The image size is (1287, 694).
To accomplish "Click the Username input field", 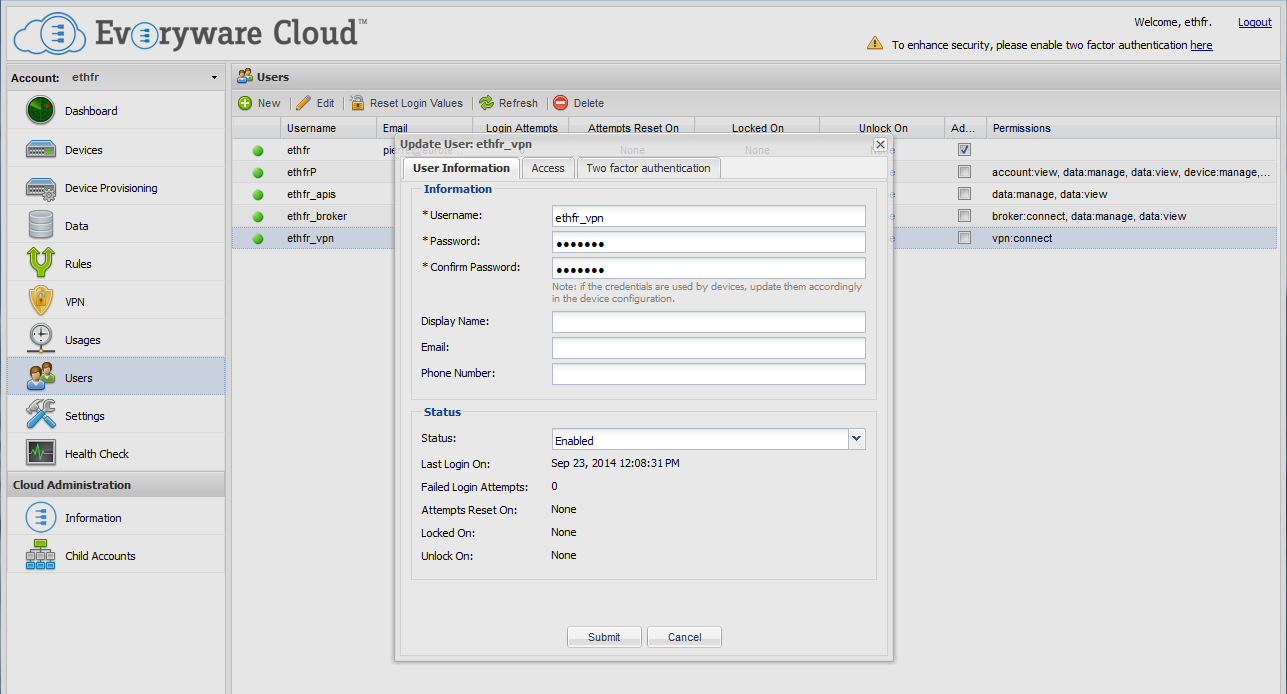I will [708, 216].
